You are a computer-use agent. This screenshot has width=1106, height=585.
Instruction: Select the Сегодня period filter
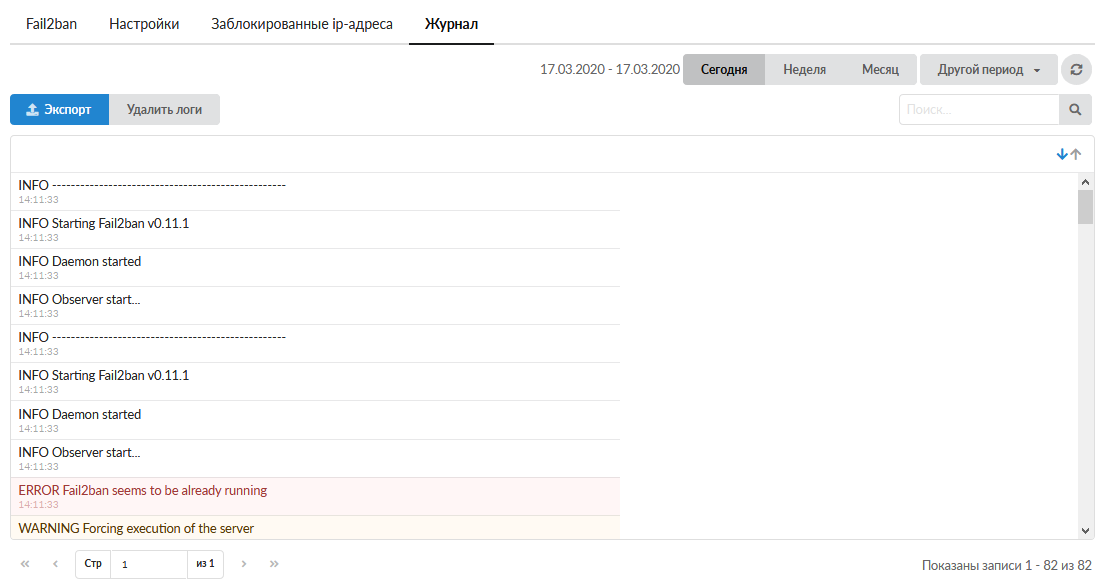click(x=724, y=70)
